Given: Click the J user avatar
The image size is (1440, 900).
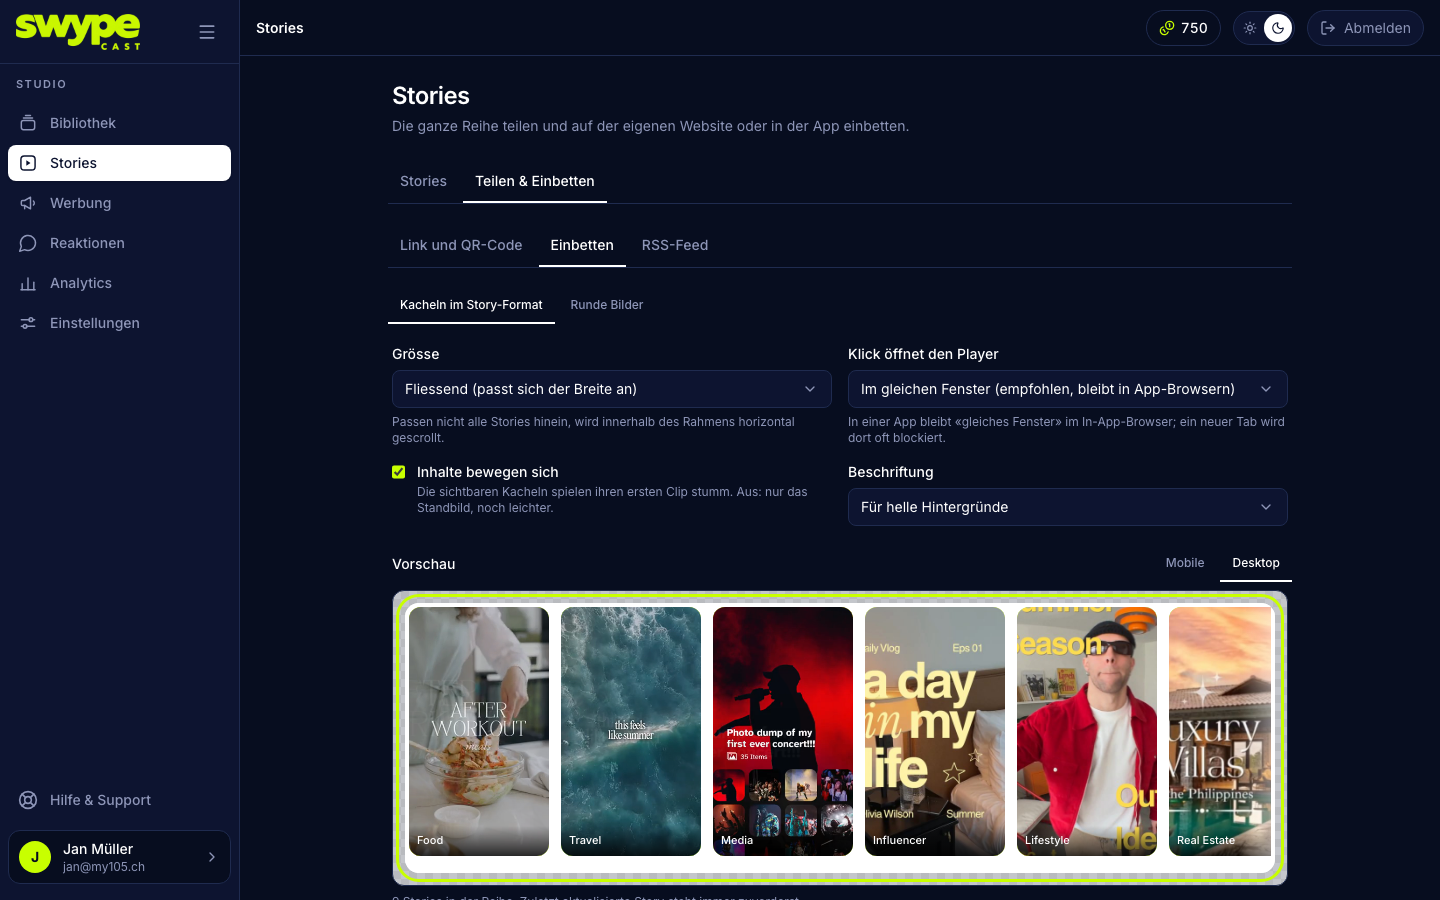Looking at the screenshot, I should coord(35,857).
